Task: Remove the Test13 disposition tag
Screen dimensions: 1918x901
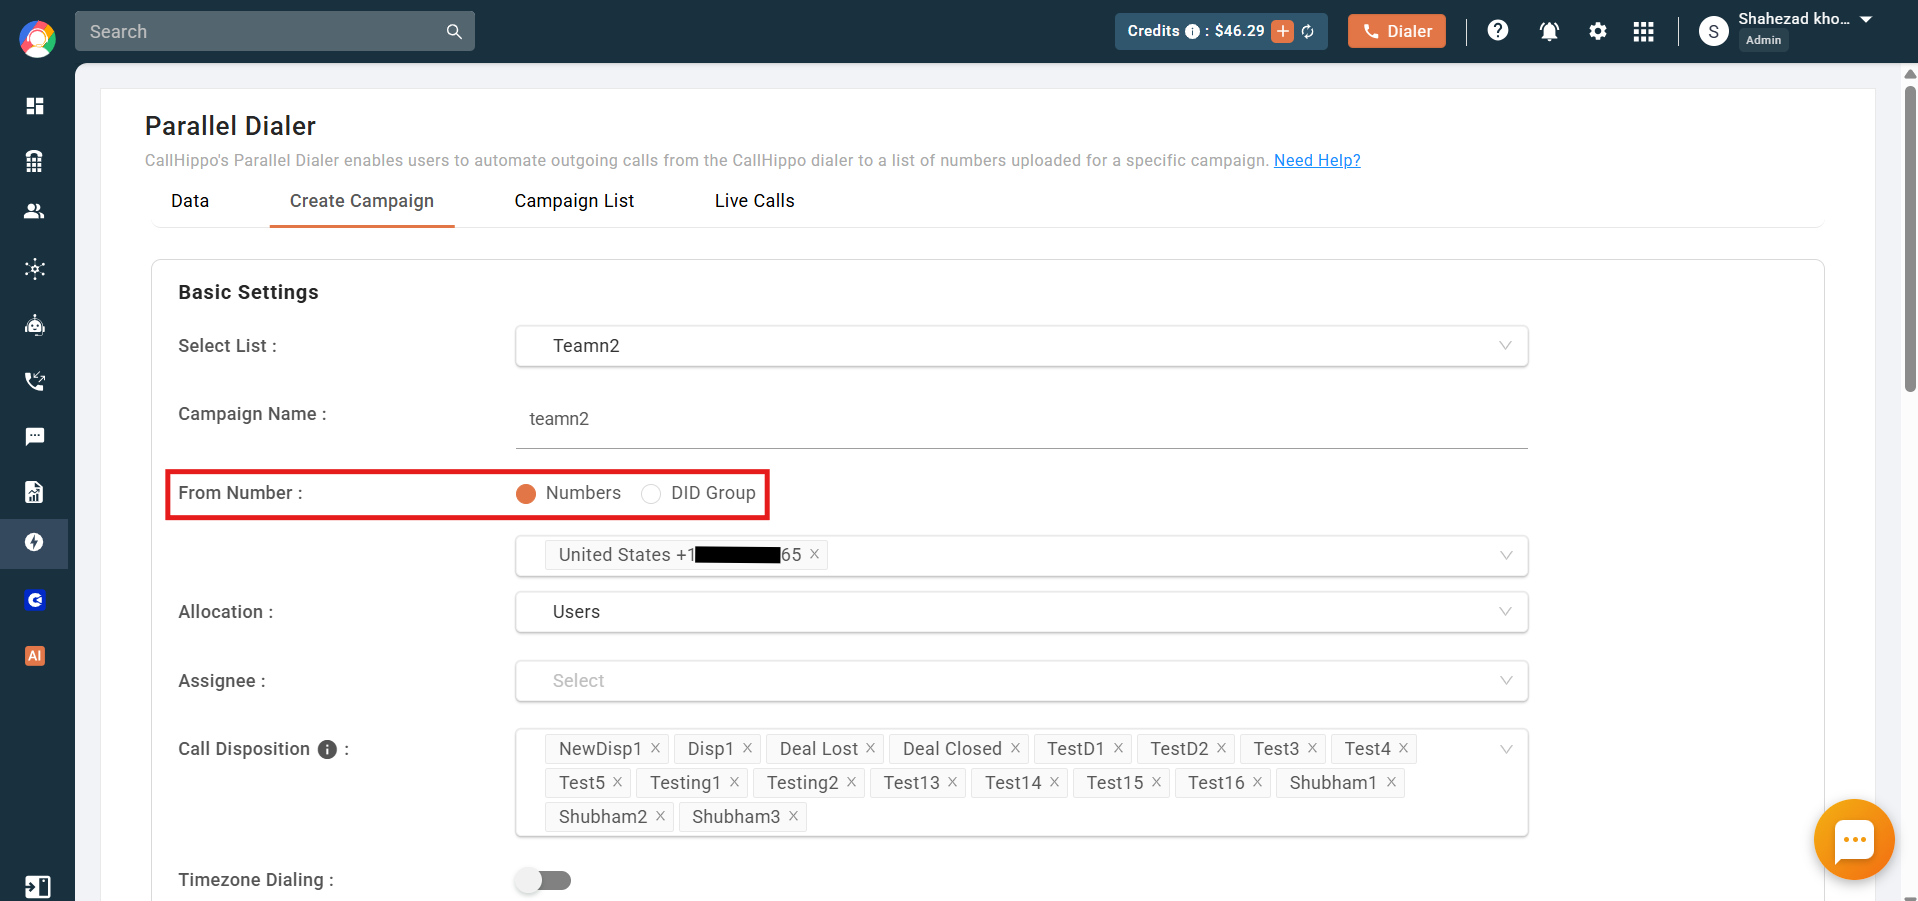Action: [x=952, y=782]
